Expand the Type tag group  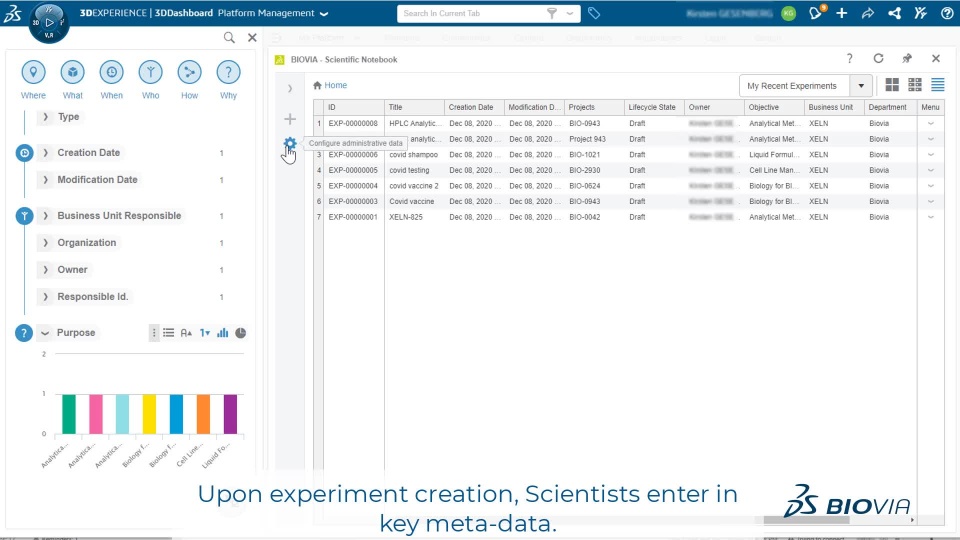(45, 116)
